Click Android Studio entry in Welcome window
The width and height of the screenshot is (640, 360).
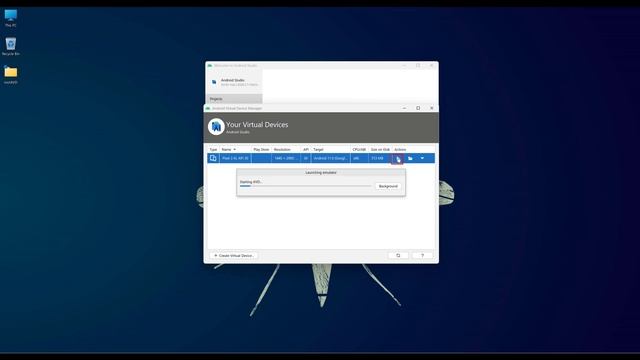tap(234, 82)
